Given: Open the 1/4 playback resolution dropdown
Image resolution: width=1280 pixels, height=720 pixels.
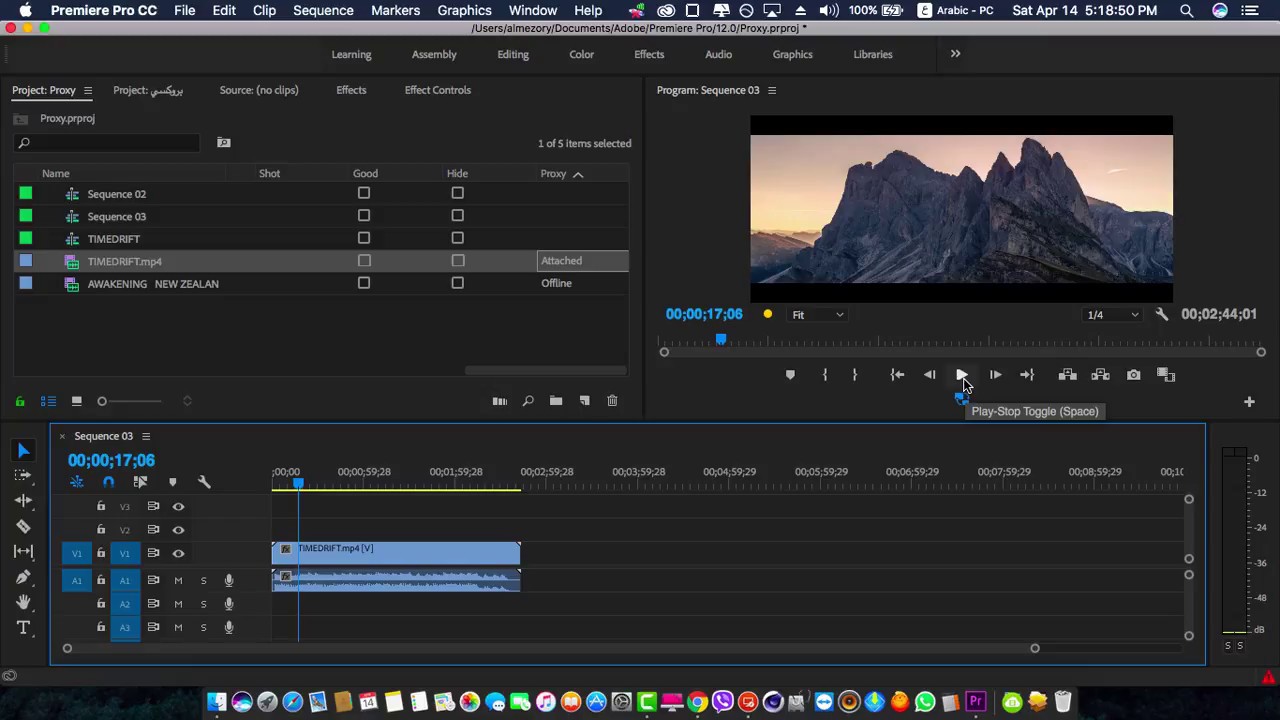Looking at the screenshot, I should [1113, 315].
